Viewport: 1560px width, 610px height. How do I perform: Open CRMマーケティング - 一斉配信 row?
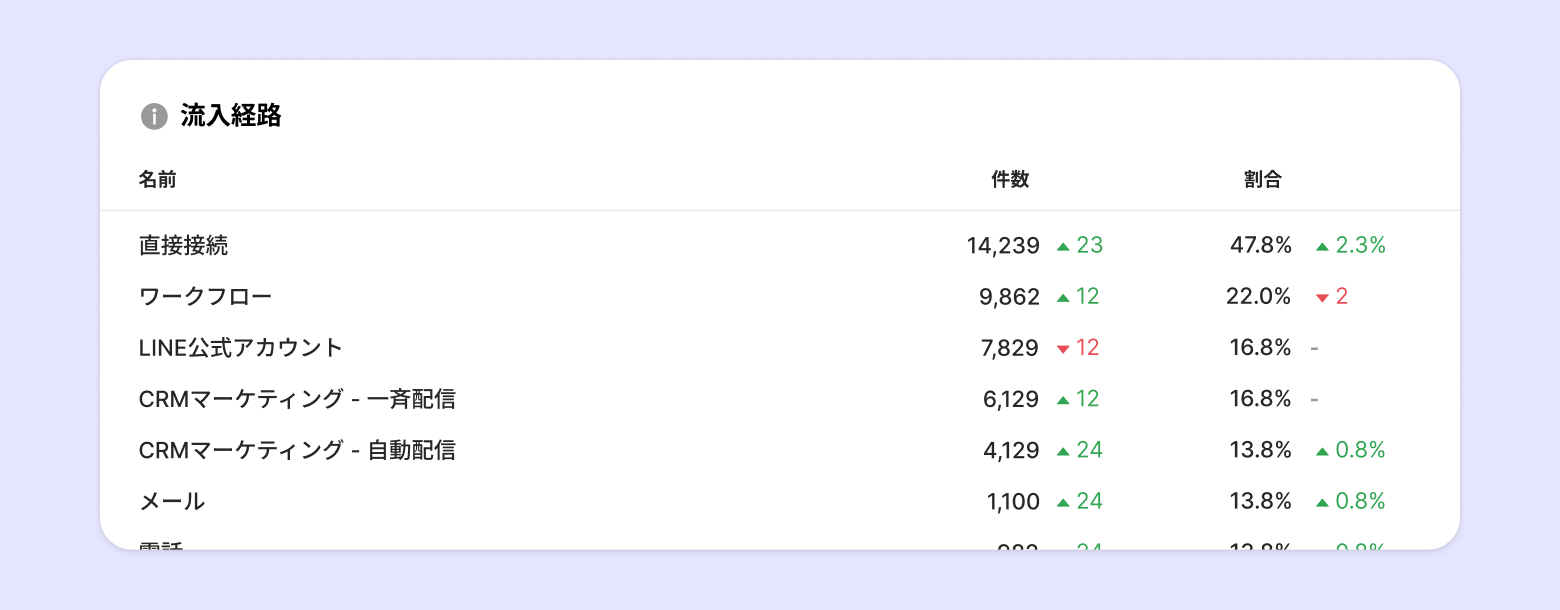tap(297, 399)
